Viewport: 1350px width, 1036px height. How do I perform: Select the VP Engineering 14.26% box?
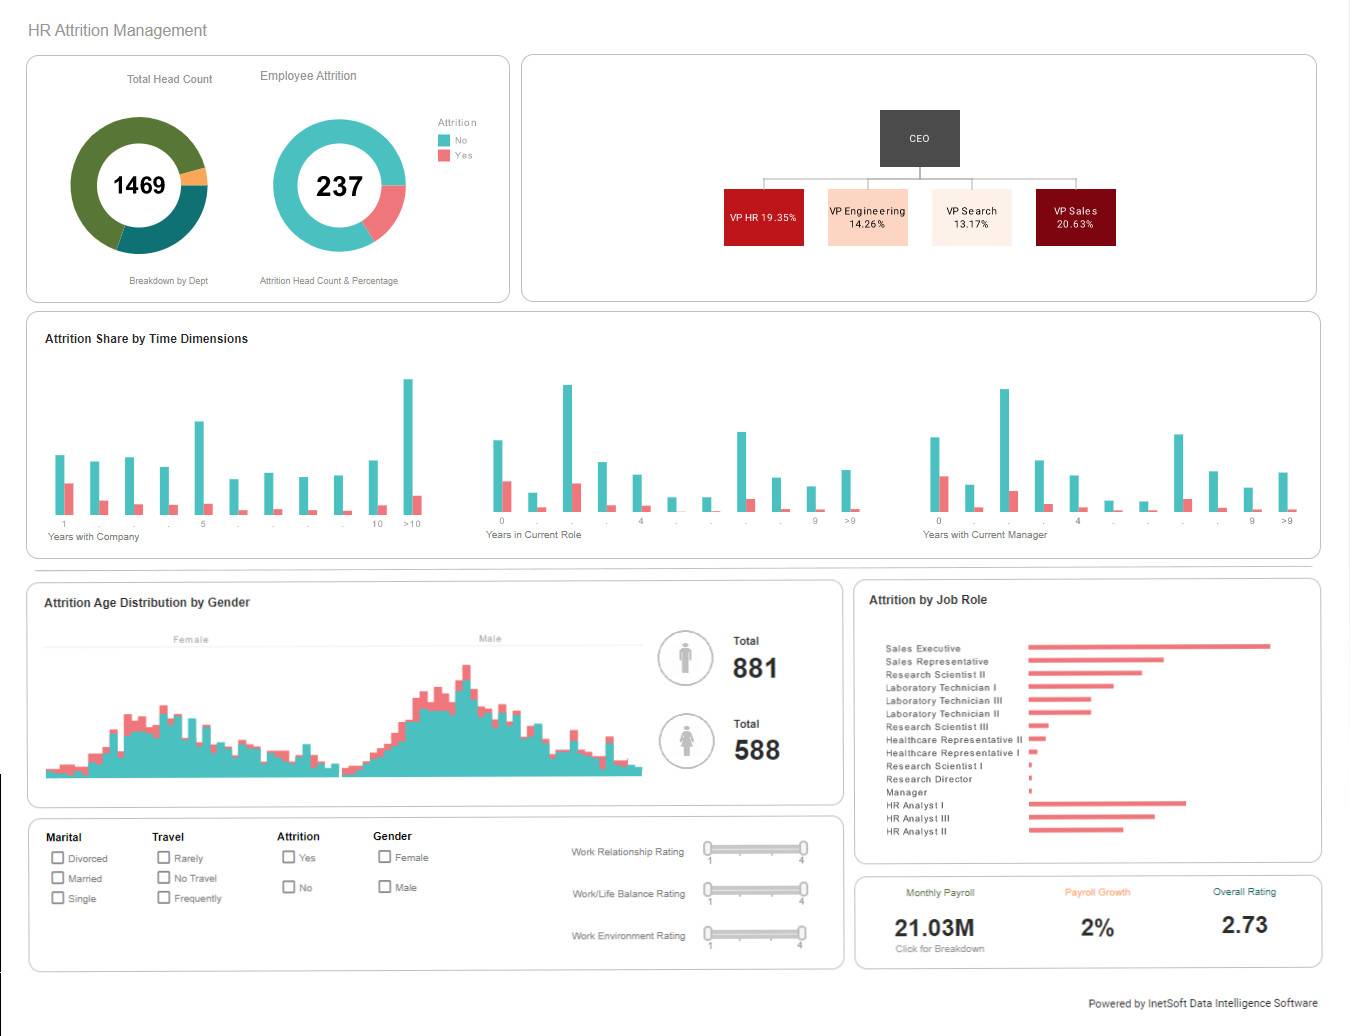(x=868, y=217)
